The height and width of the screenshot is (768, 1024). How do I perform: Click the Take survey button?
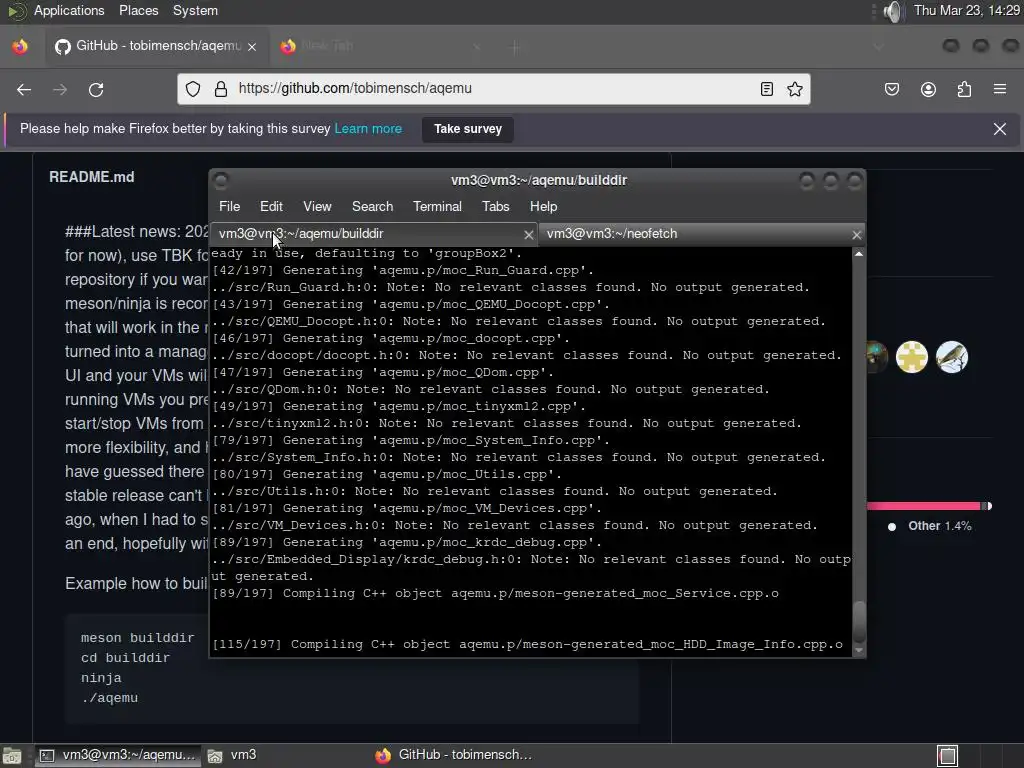(468, 129)
